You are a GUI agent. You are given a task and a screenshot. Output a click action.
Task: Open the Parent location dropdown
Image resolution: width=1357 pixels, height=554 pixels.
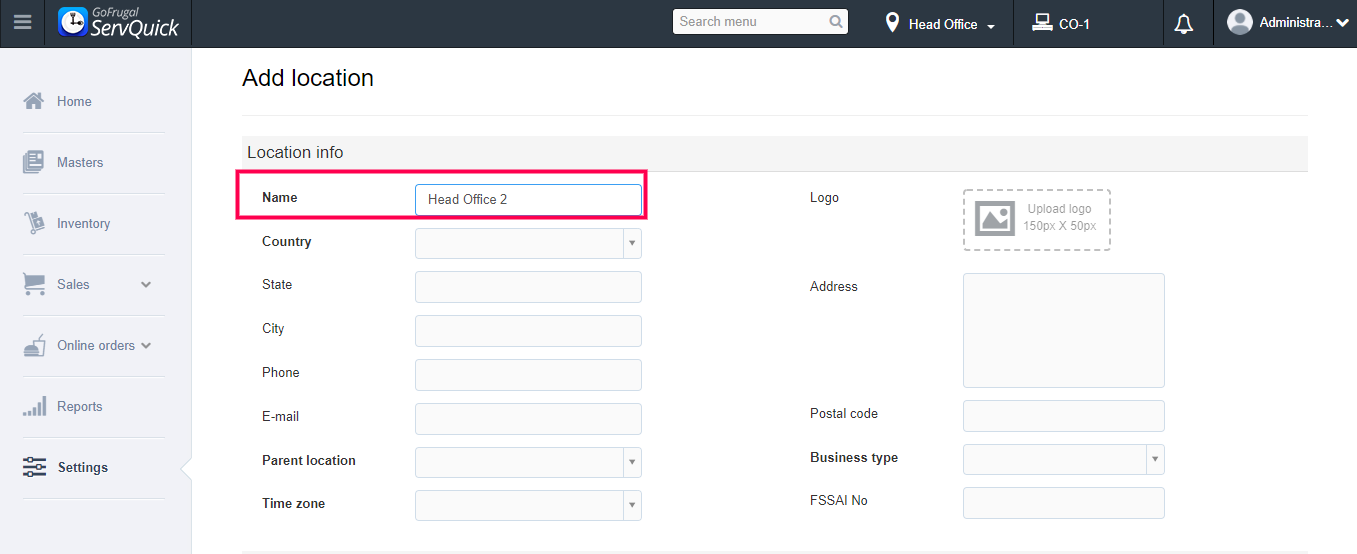point(528,462)
